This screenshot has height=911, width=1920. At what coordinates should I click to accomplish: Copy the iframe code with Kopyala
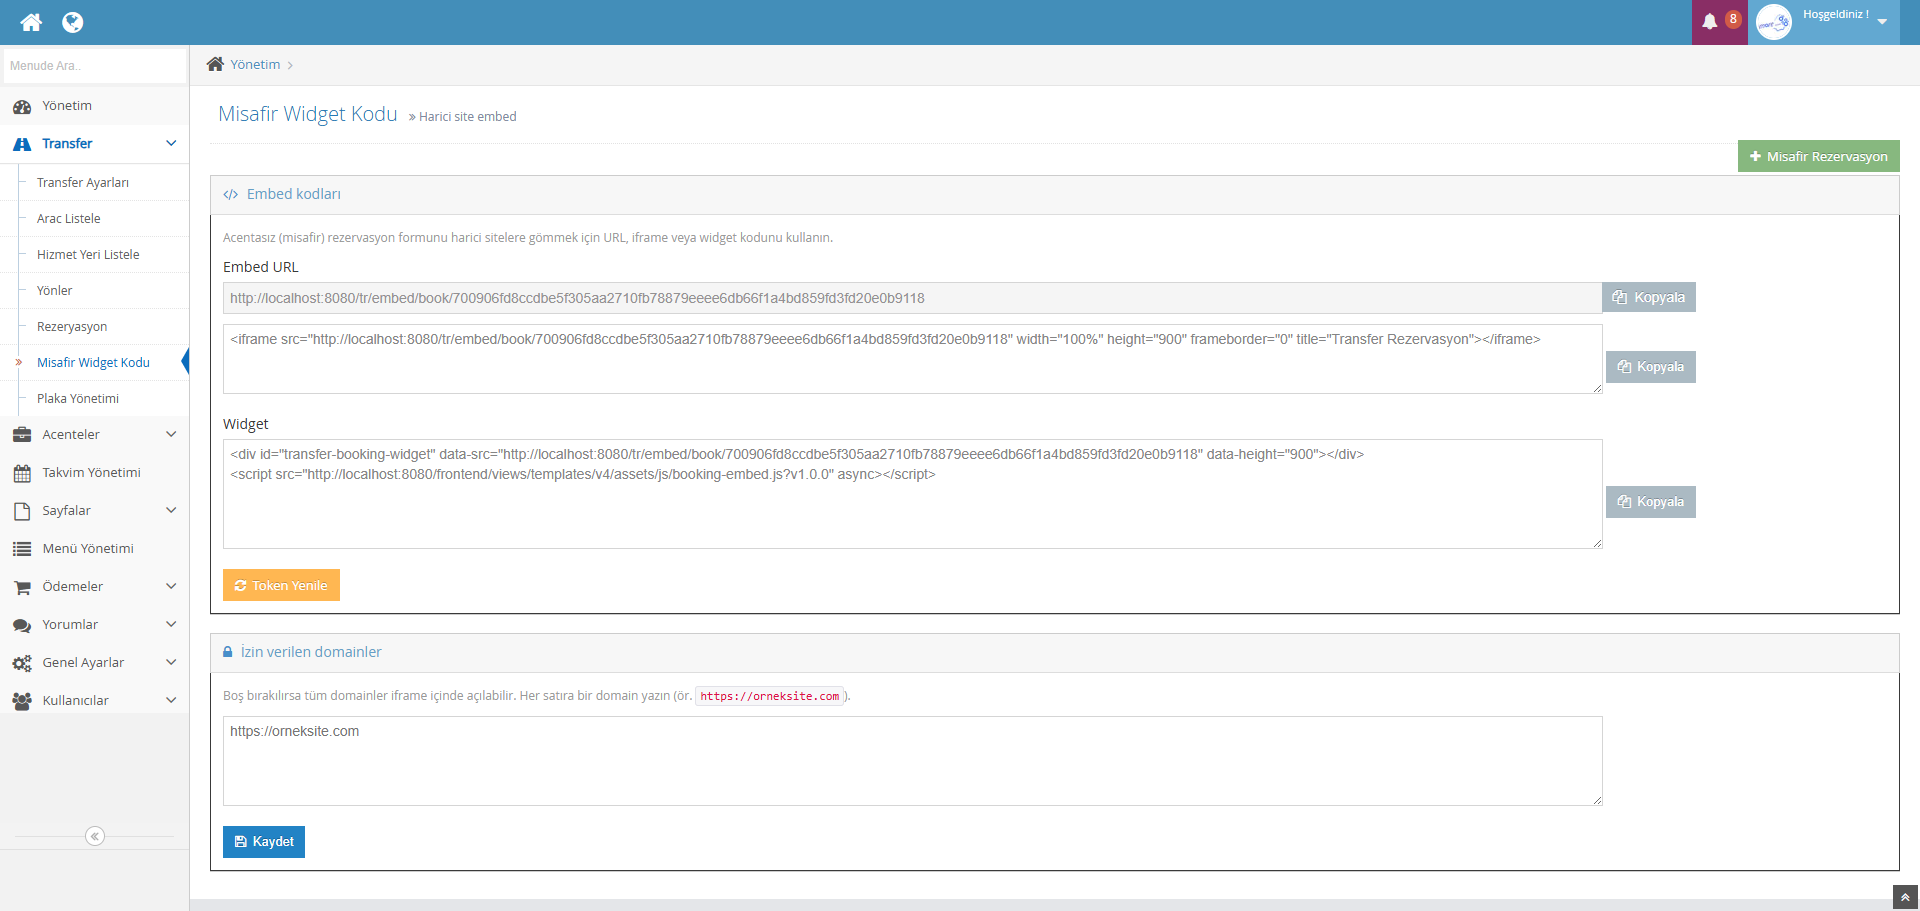click(1651, 367)
